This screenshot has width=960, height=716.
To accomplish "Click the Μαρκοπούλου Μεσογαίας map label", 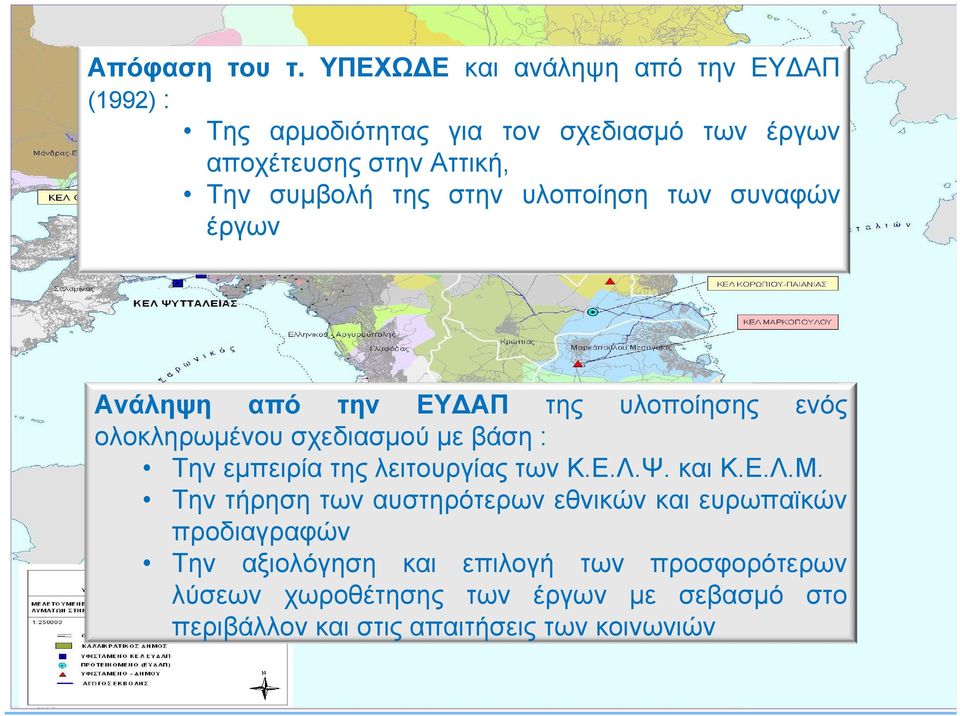I will pos(620,347).
